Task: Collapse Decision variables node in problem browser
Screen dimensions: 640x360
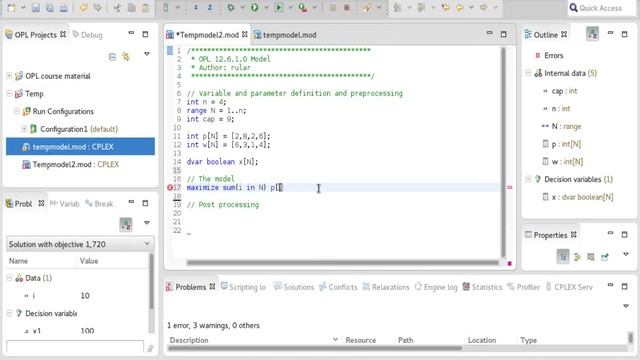Action: (9, 313)
